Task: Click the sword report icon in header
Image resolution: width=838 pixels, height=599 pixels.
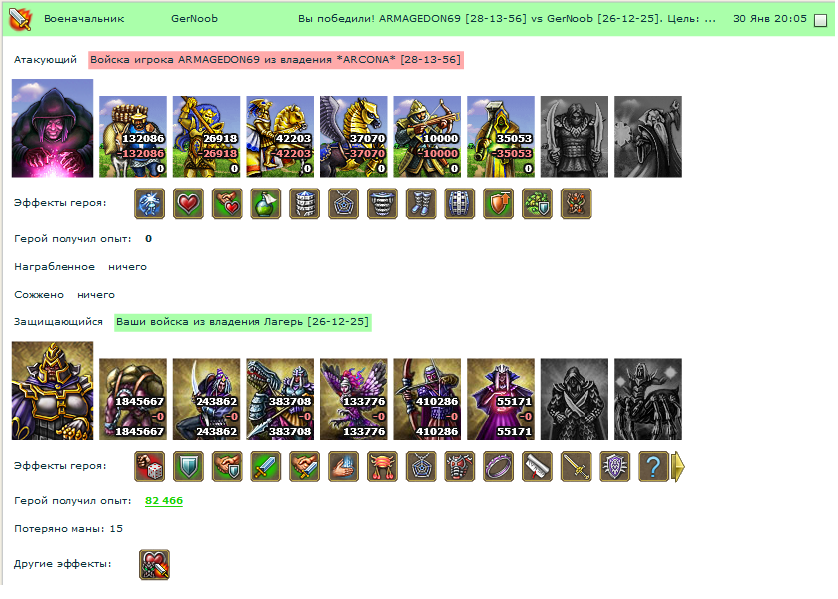Action: coord(20,19)
